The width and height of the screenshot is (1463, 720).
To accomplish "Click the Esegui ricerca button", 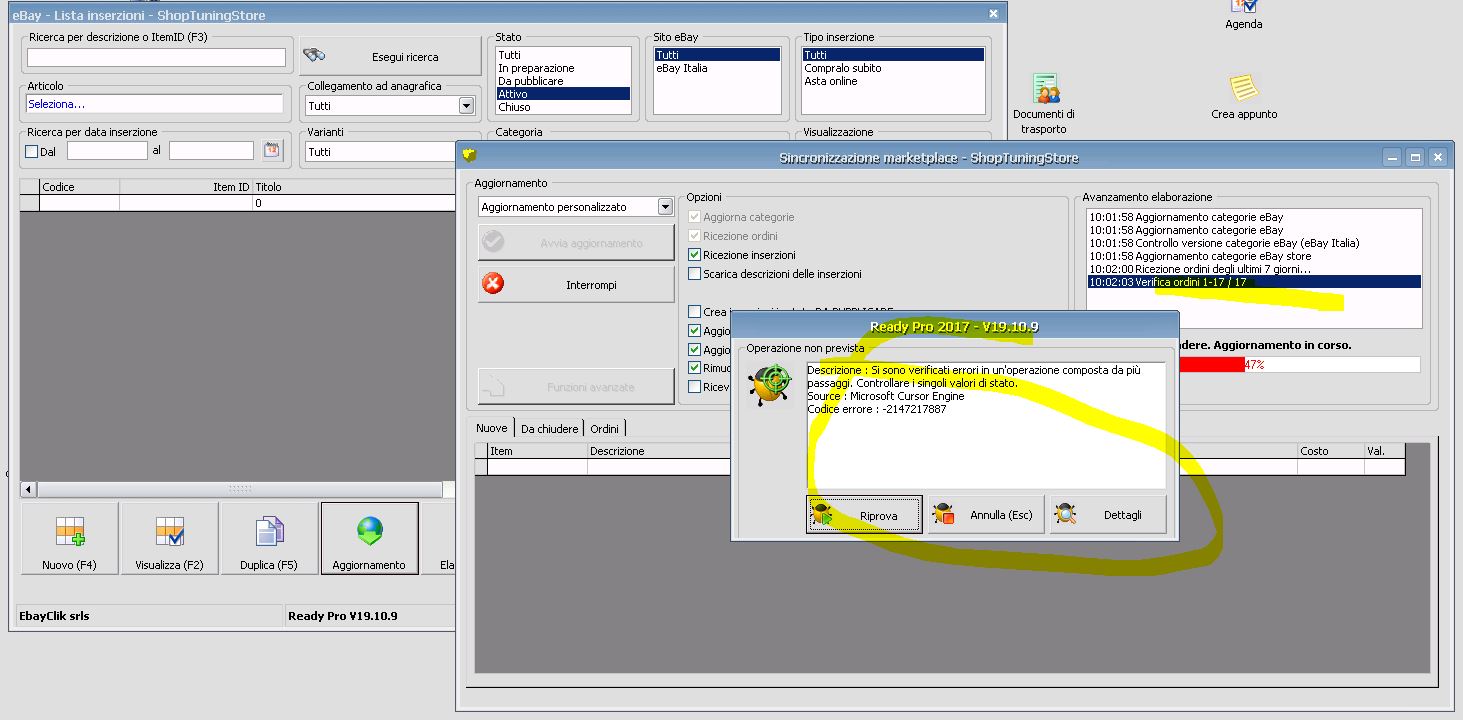I will (x=390, y=56).
